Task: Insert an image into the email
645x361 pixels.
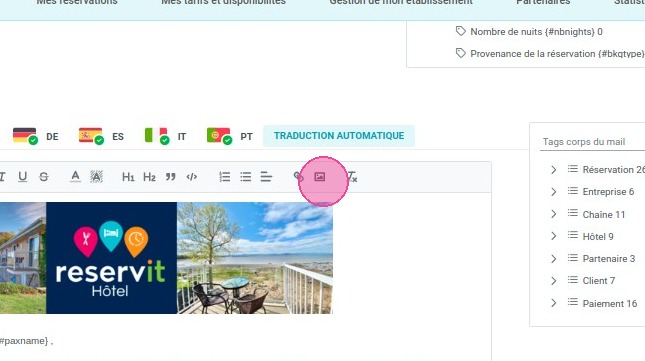Action: click(x=320, y=177)
